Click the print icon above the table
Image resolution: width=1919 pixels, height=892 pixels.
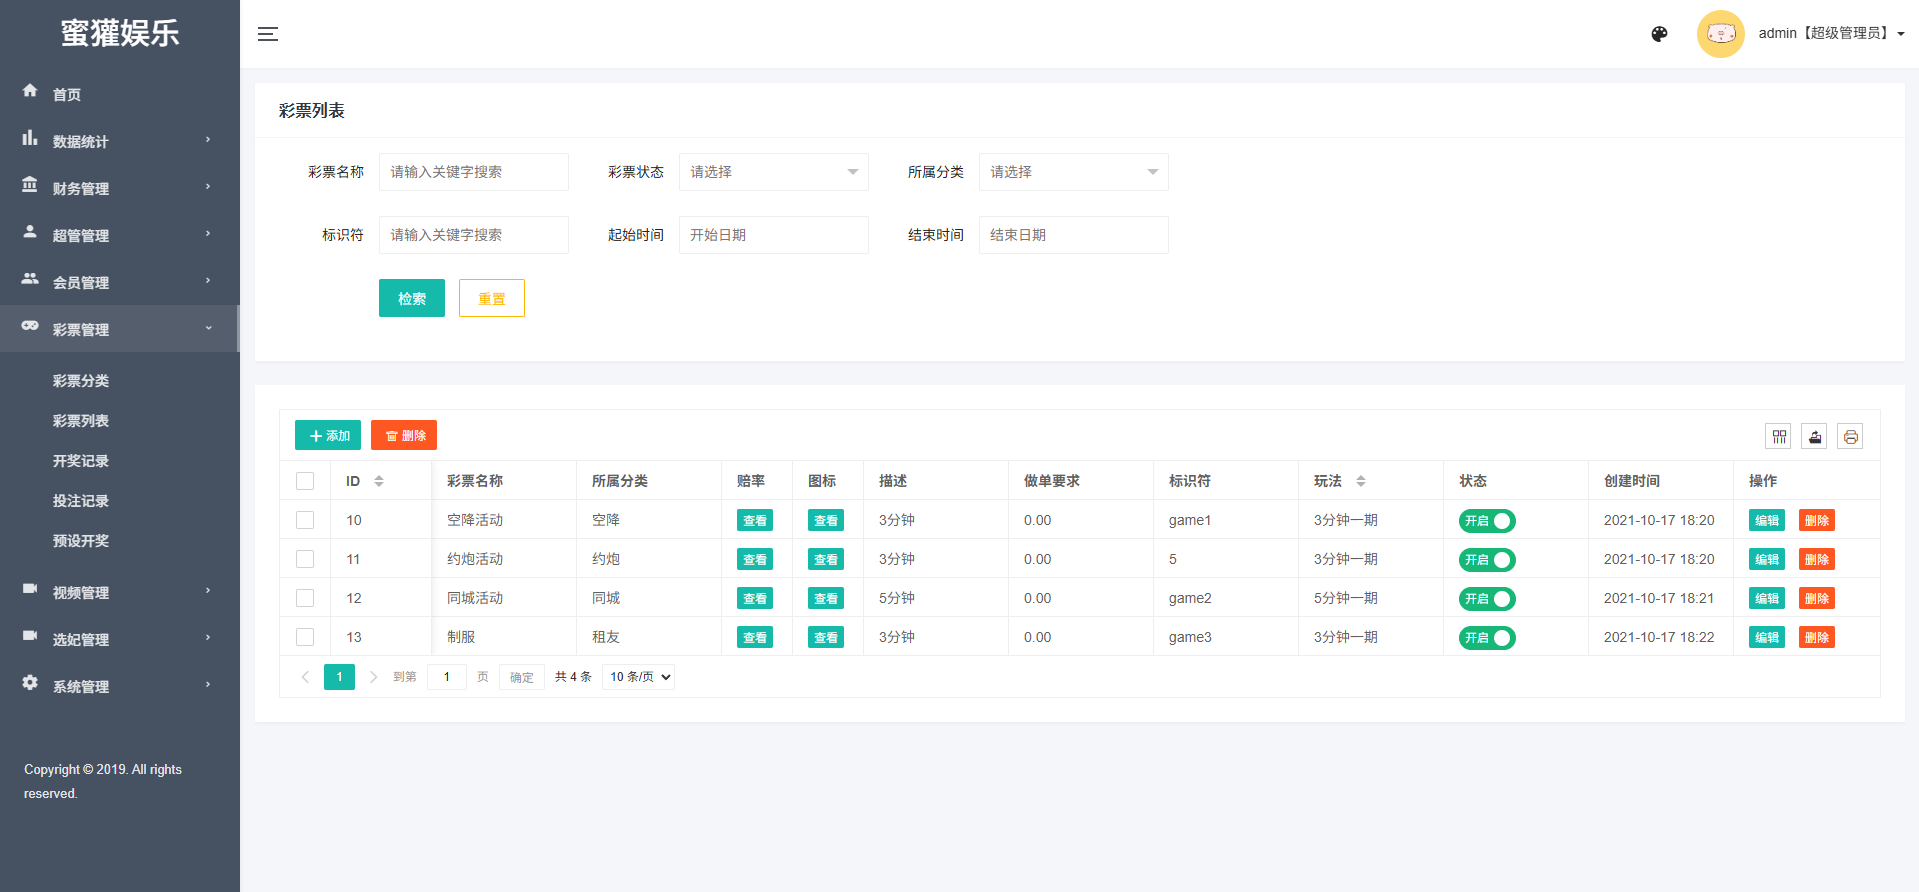tap(1851, 436)
